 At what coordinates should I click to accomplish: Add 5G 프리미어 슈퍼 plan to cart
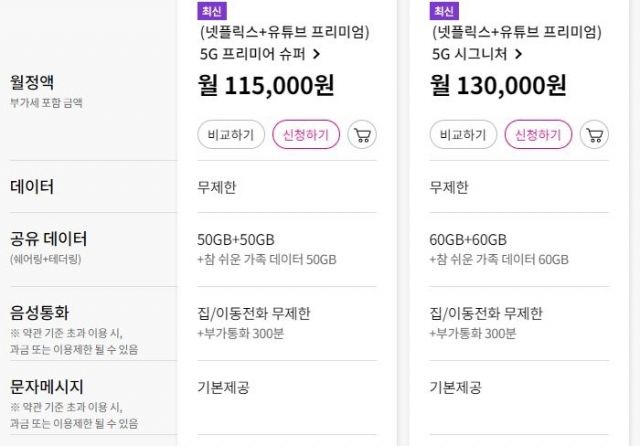pyautogui.click(x=362, y=135)
